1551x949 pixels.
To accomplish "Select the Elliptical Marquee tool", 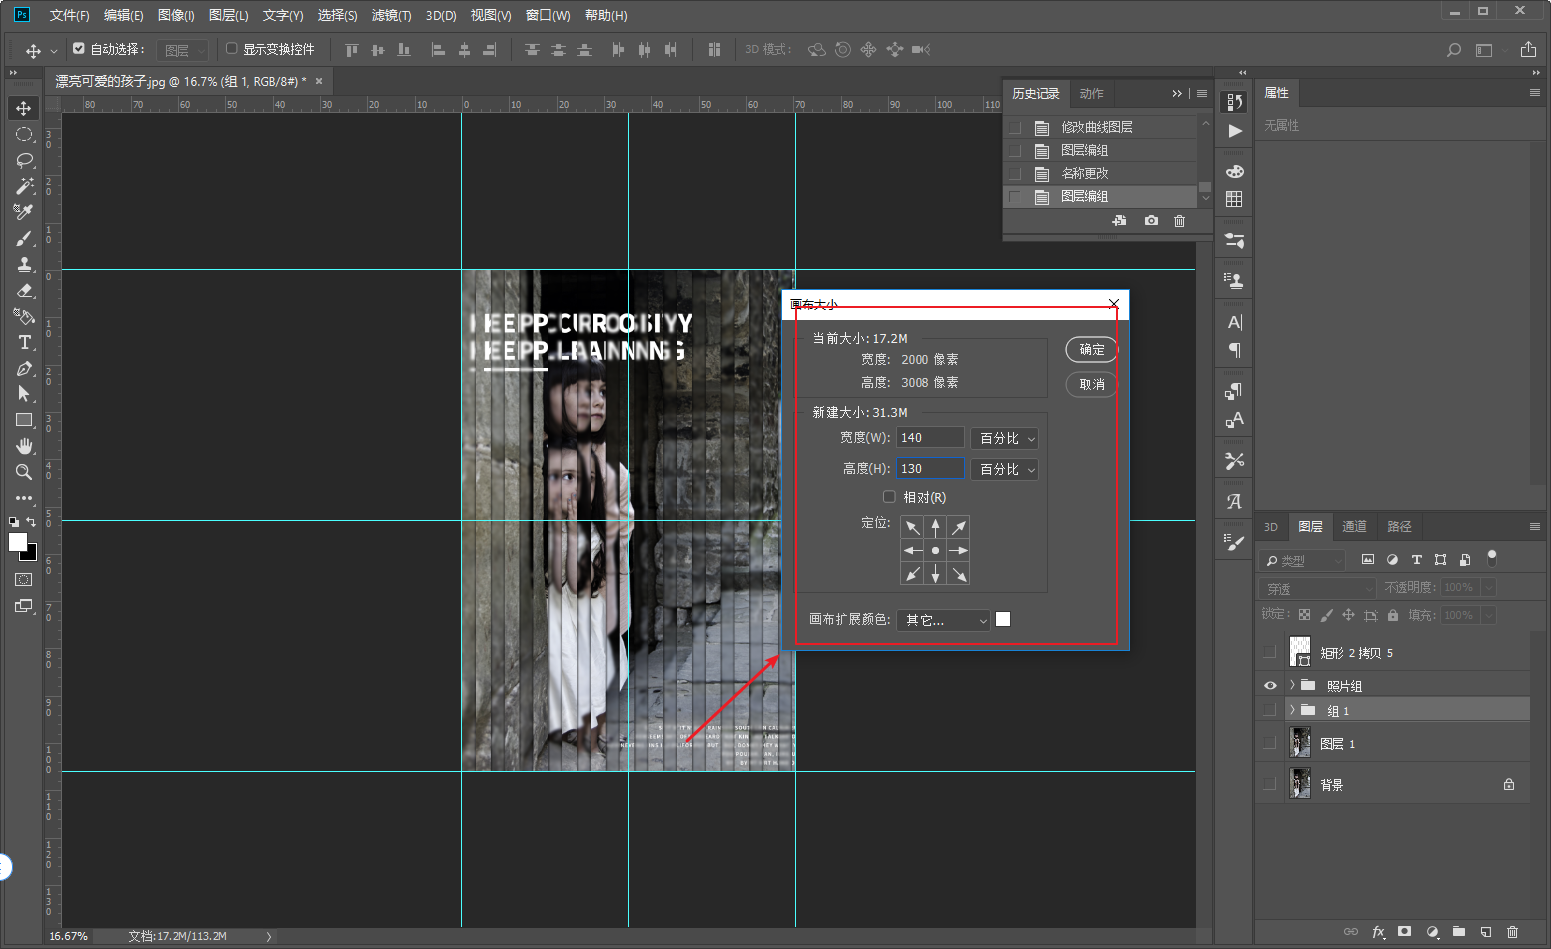I will 24,134.
